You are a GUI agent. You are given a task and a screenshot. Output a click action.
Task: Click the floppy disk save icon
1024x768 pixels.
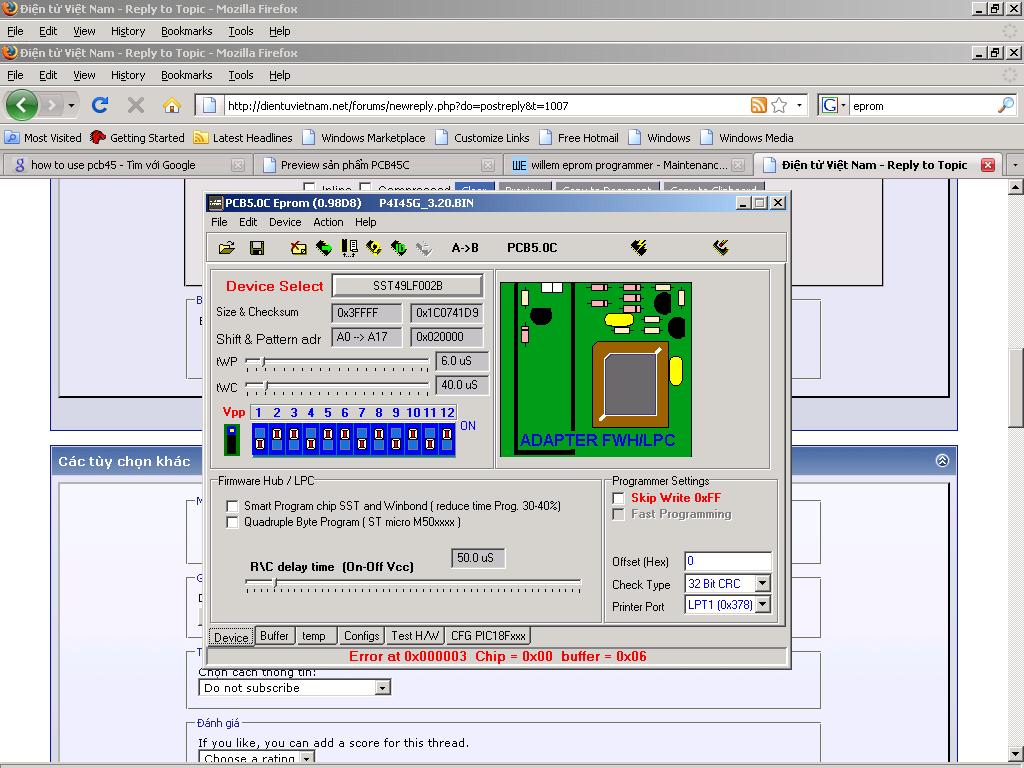click(257, 248)
